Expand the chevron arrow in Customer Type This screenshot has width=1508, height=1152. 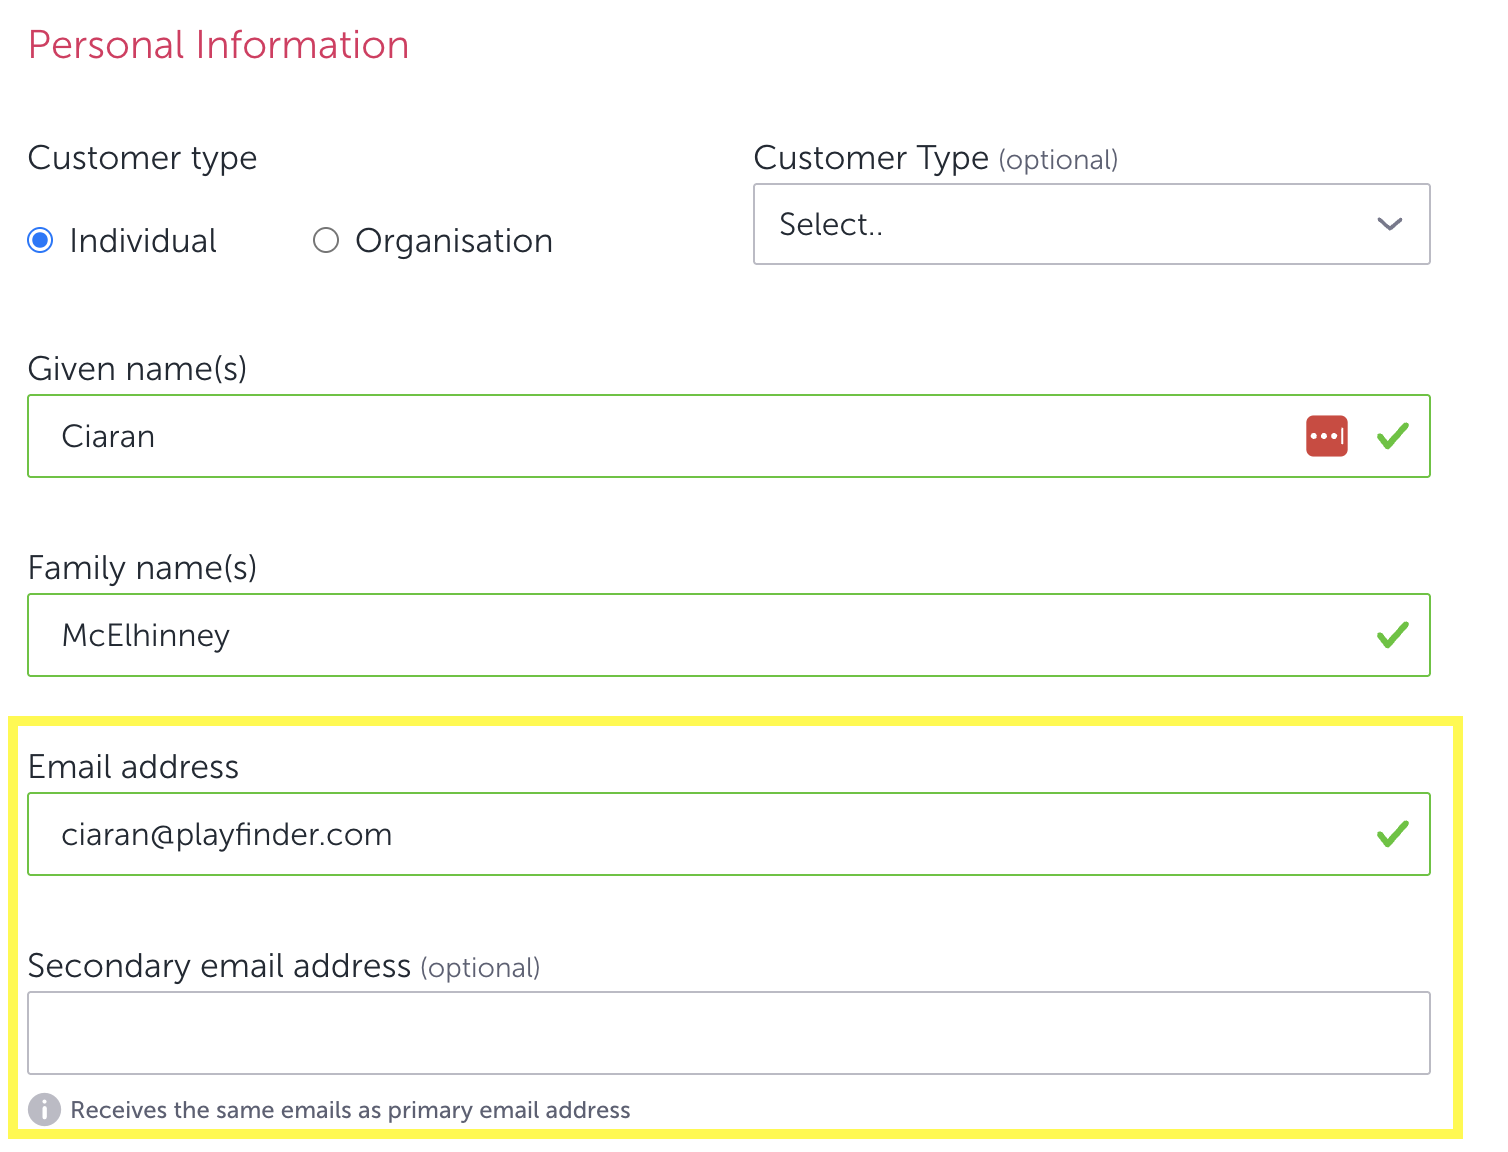pos(1389,224)
